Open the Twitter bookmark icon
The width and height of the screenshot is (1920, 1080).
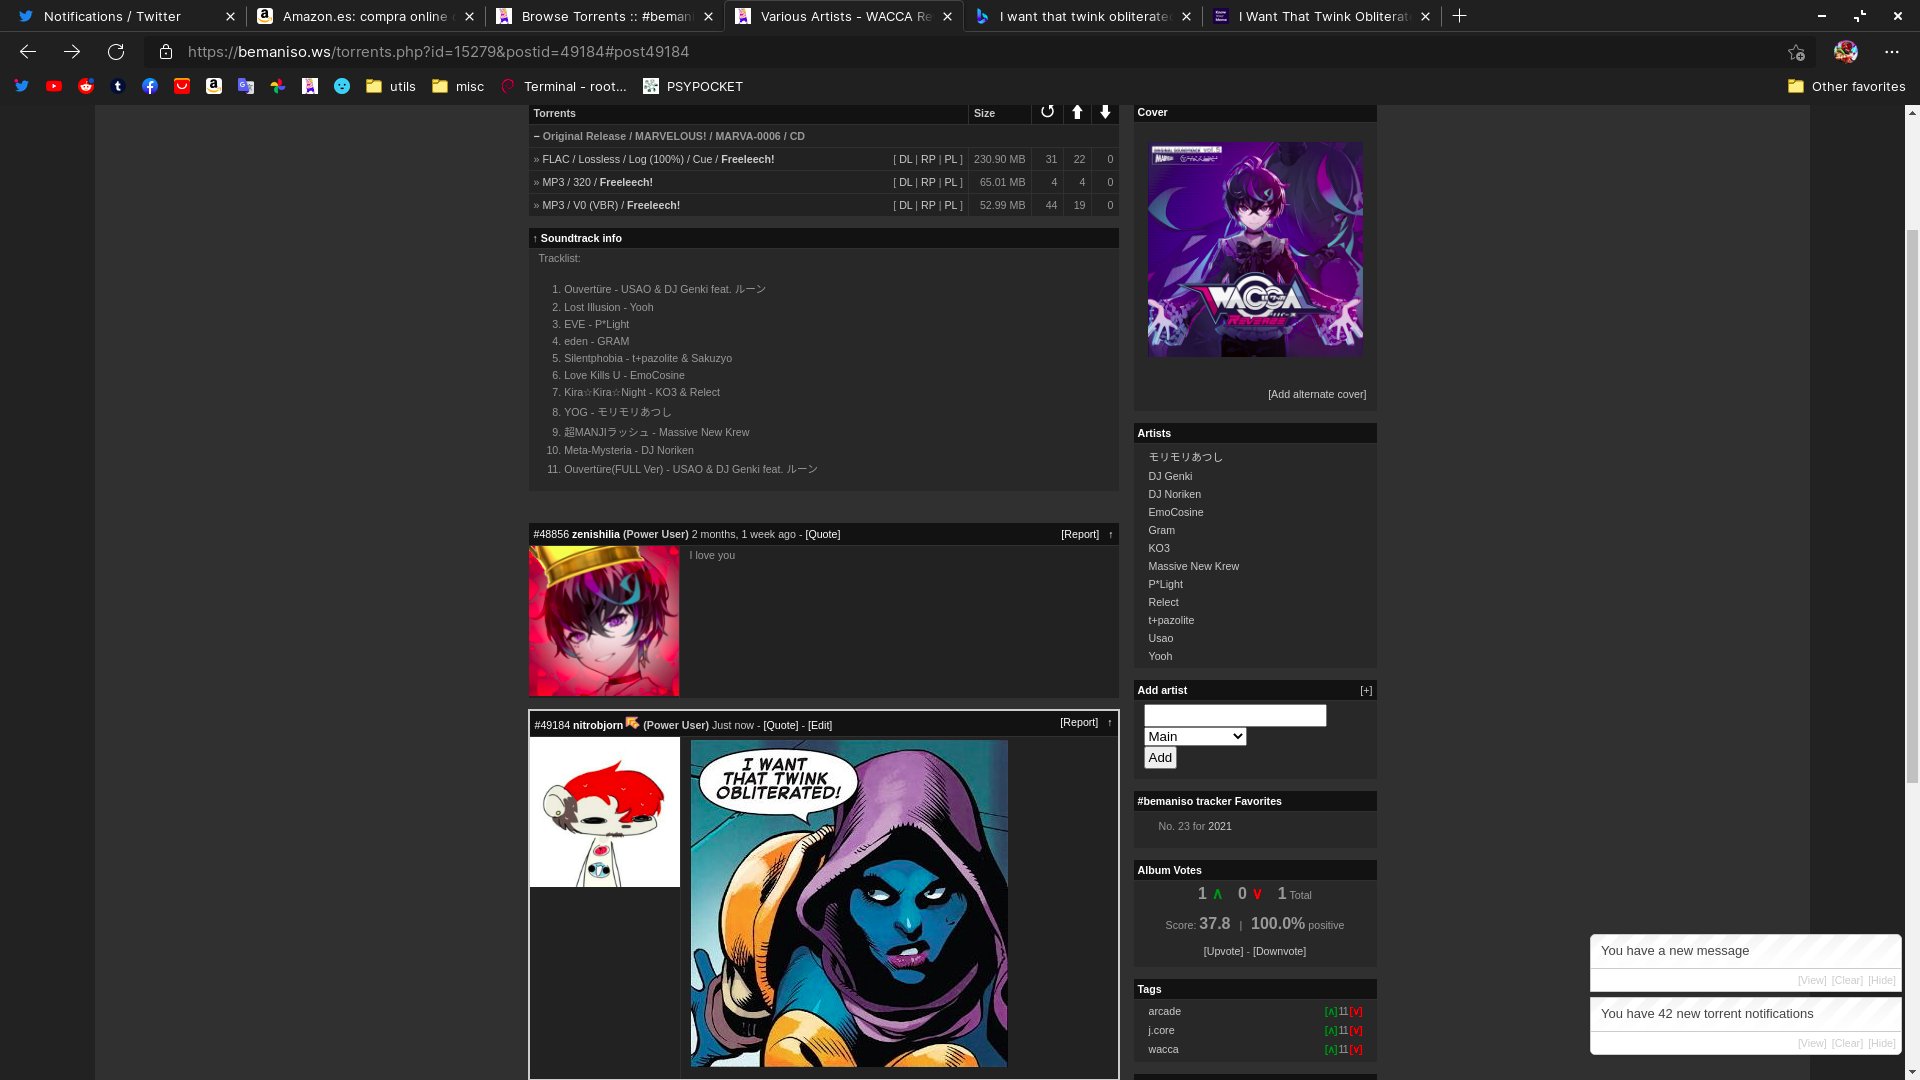(x=22, y=86)
